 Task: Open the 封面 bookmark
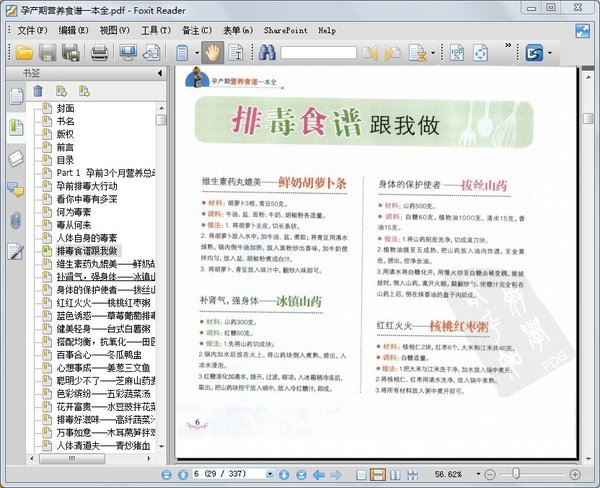[x=65, y=108]
